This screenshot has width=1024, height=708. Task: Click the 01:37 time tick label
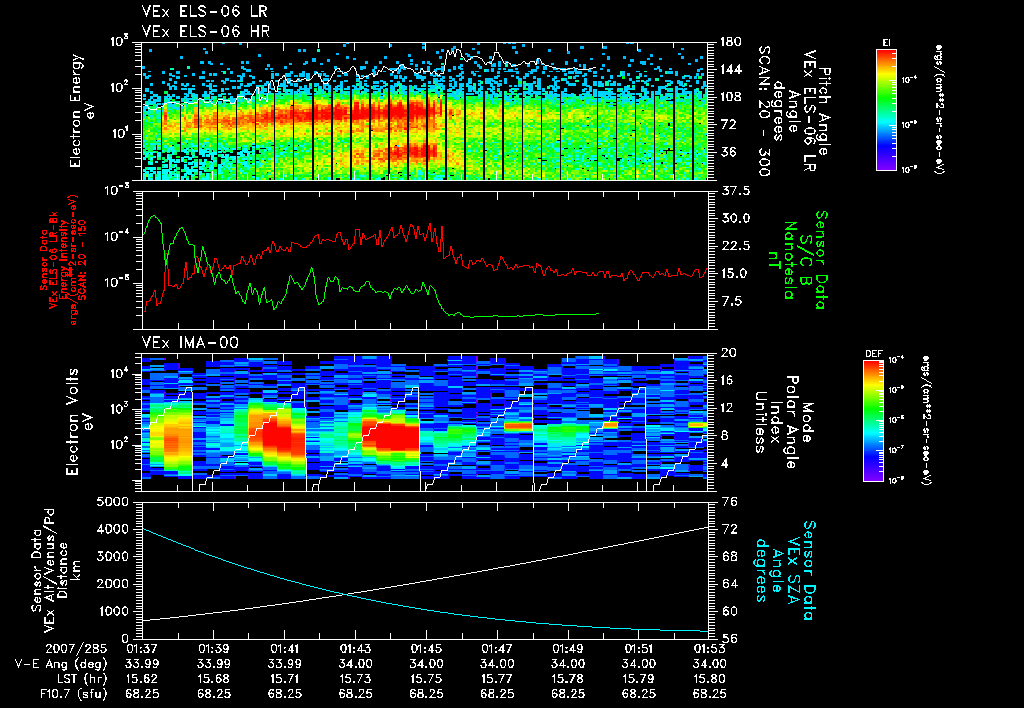142,649
